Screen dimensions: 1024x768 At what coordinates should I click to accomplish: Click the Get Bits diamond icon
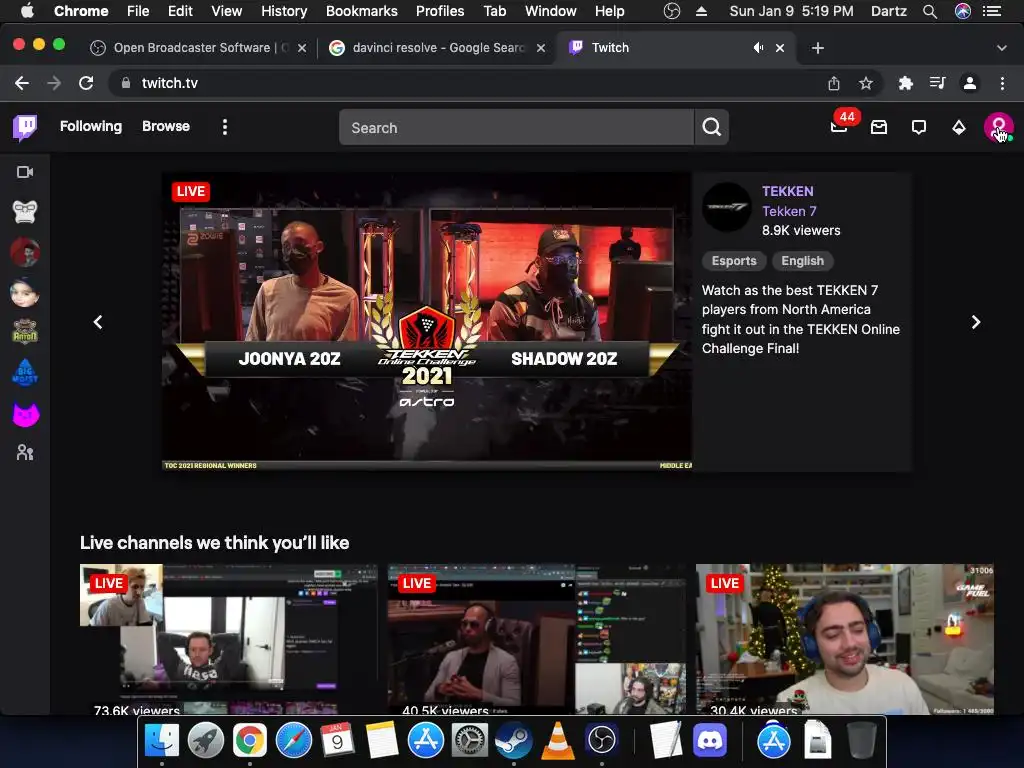coord(959,127)
